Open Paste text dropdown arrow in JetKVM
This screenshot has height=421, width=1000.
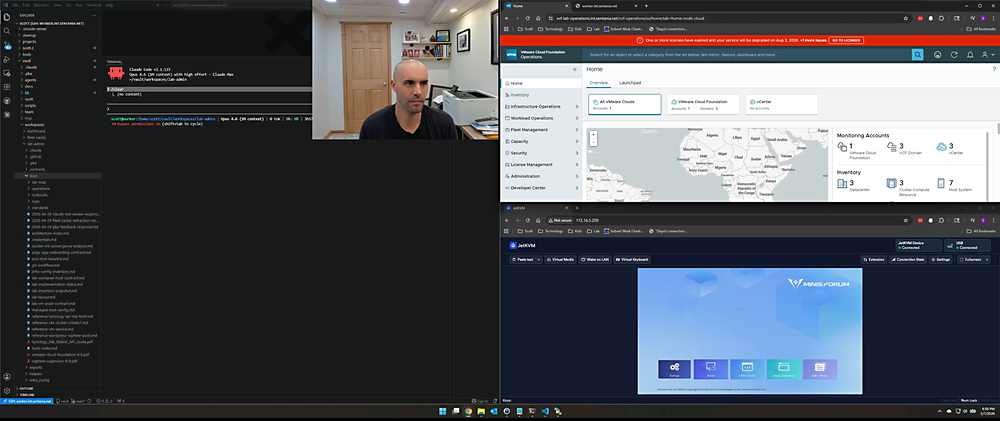(x=539, y=260)
